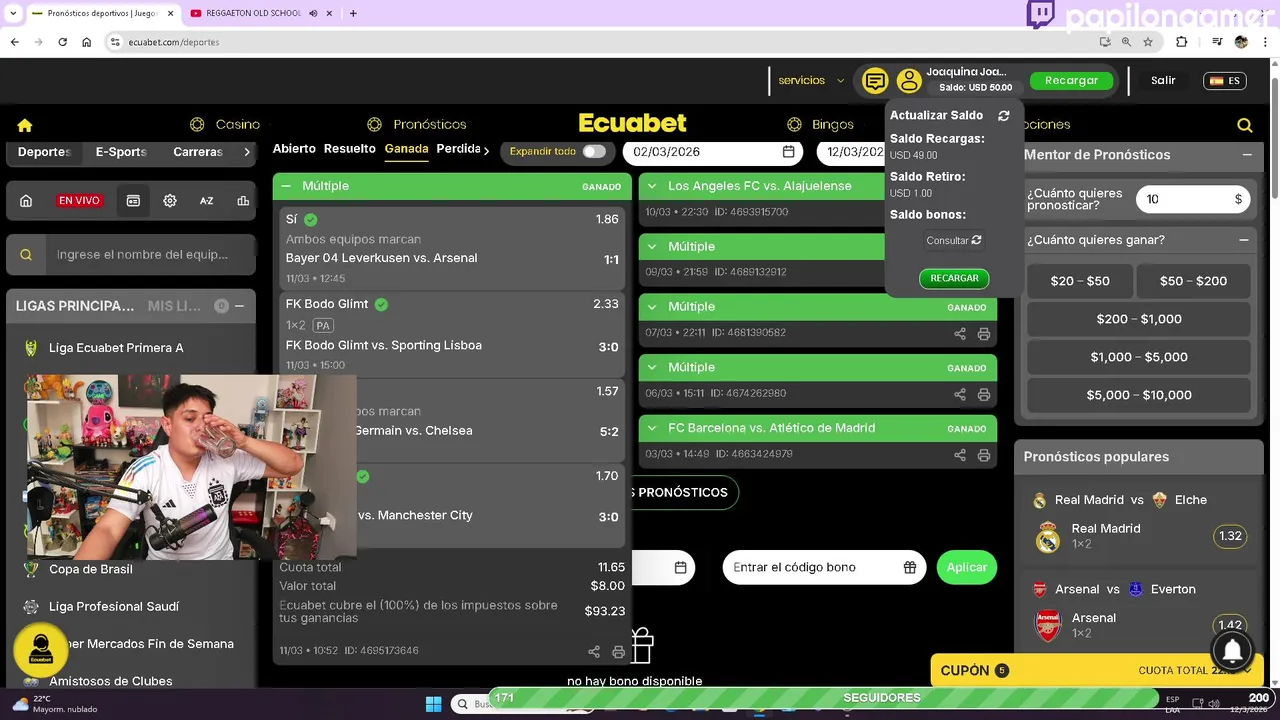The height and width of the screenshot is (720, 1280).
Task: Click the gift icon in bonus code field
Action: click(910, 567)
